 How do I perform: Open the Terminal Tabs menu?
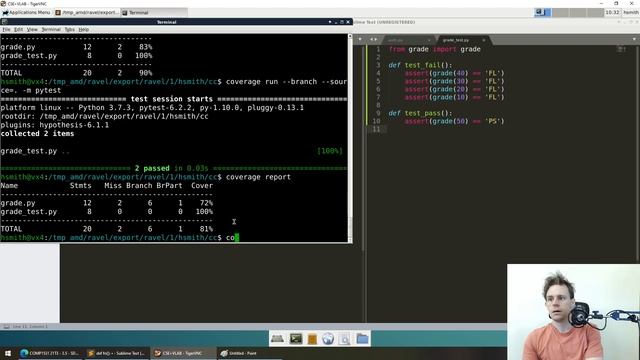coord(69,29)
